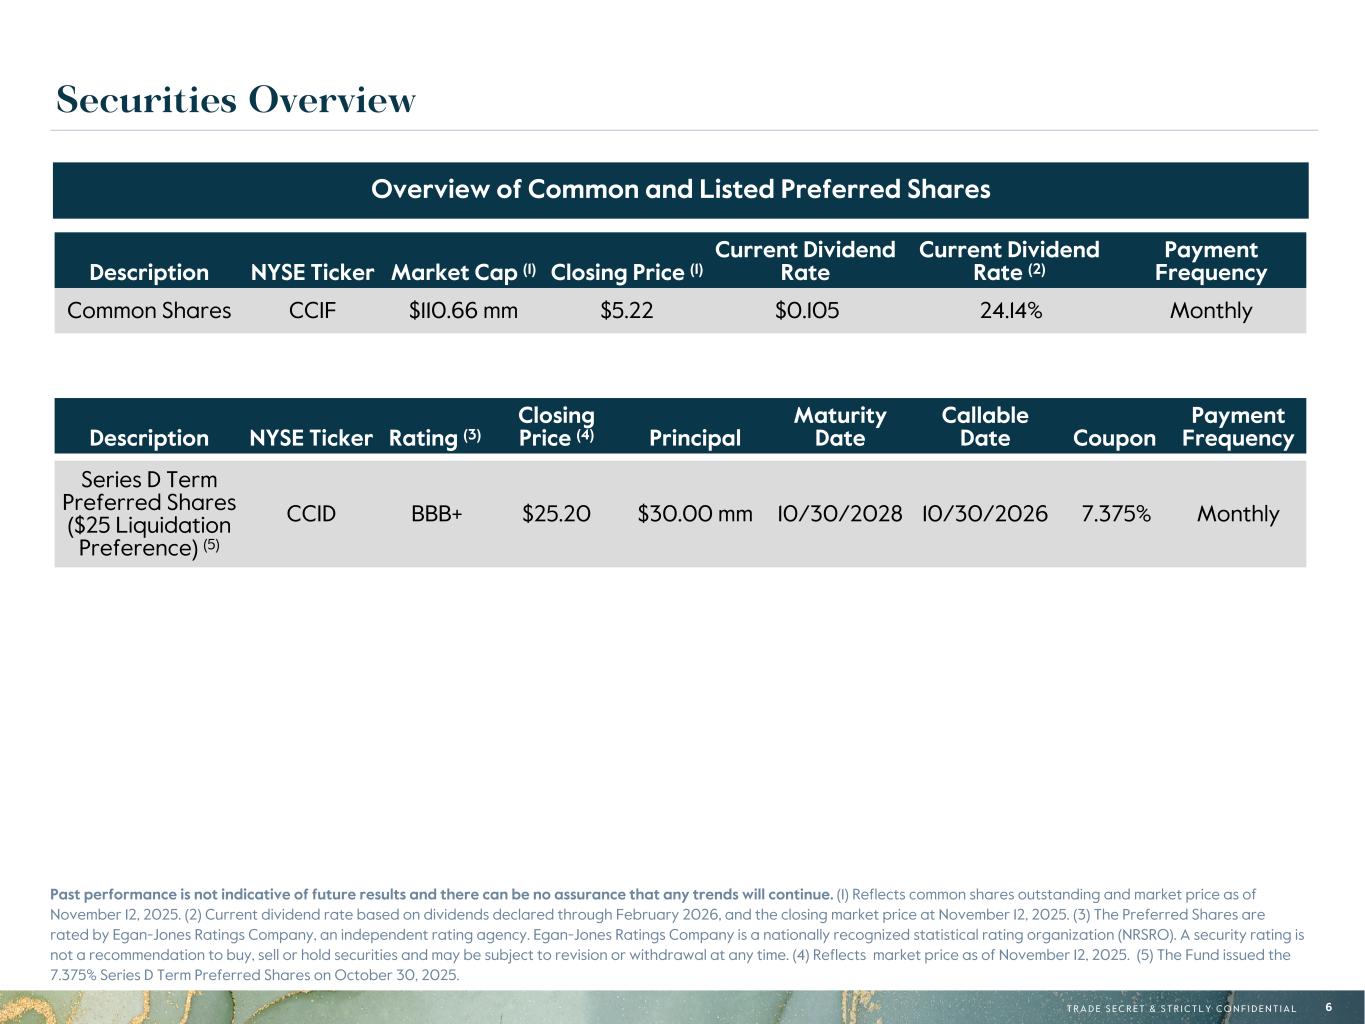The width and height of the screenshot is (1365, 1024).
Task: Click the page number 6 in footer
Action: [x=1329, y=1007]
